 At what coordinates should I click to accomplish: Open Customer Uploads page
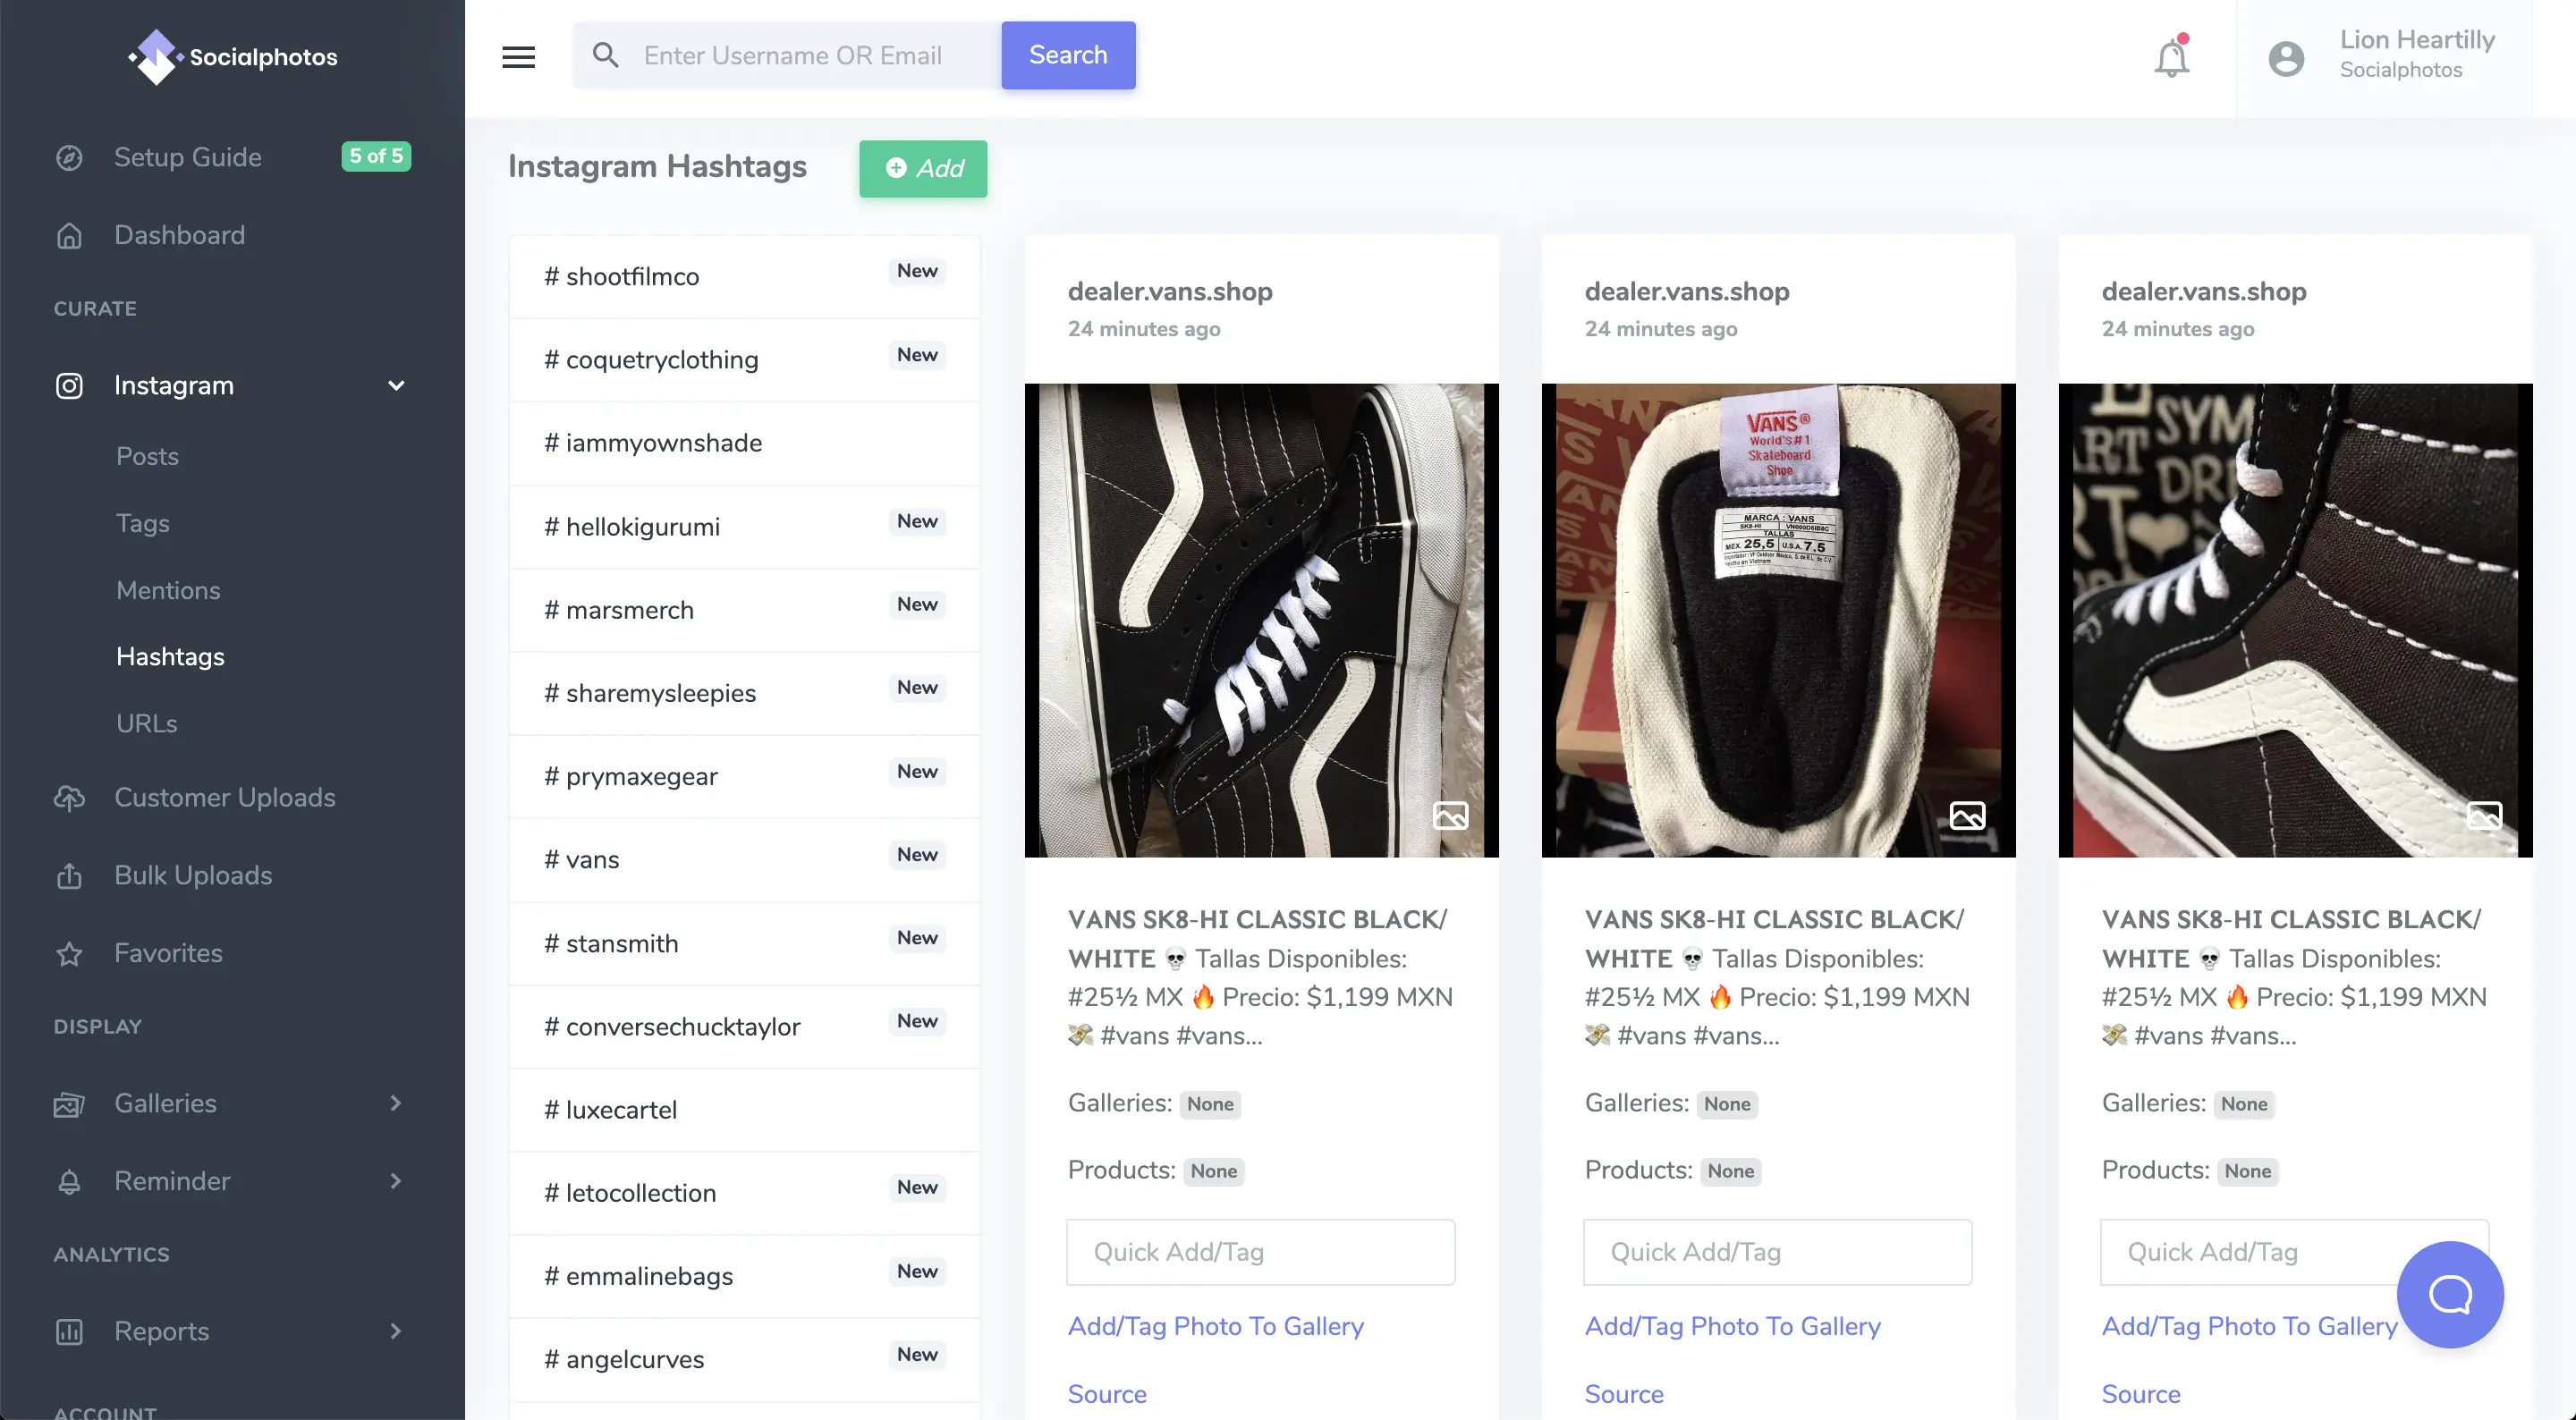click(x=225, y=798)
